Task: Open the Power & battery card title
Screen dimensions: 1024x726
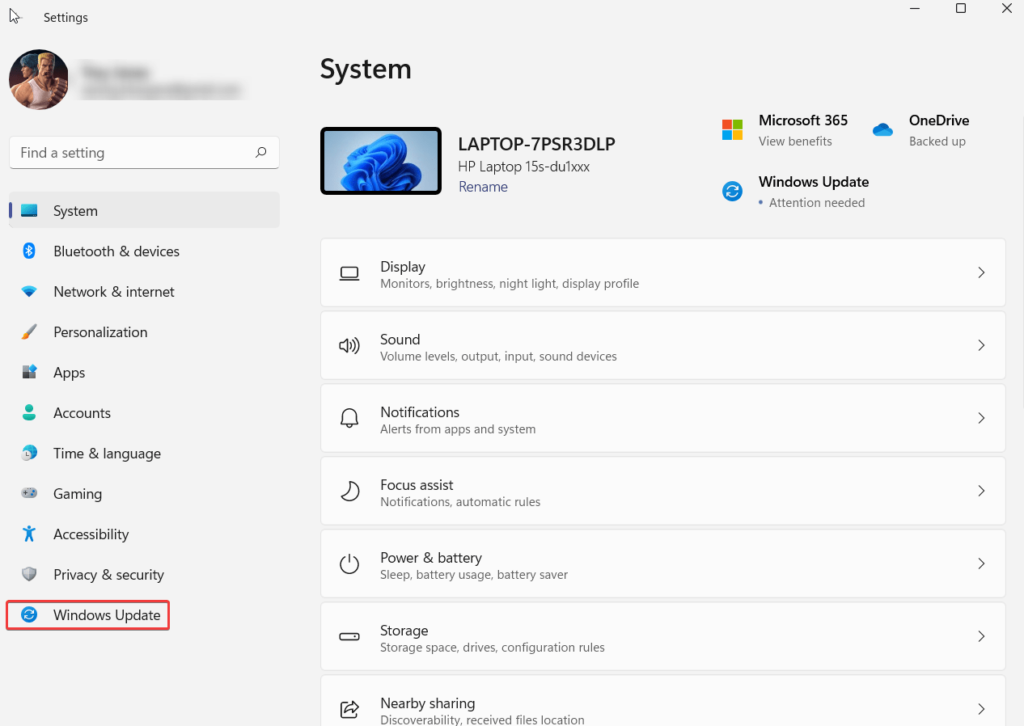Action: (430, 558)
